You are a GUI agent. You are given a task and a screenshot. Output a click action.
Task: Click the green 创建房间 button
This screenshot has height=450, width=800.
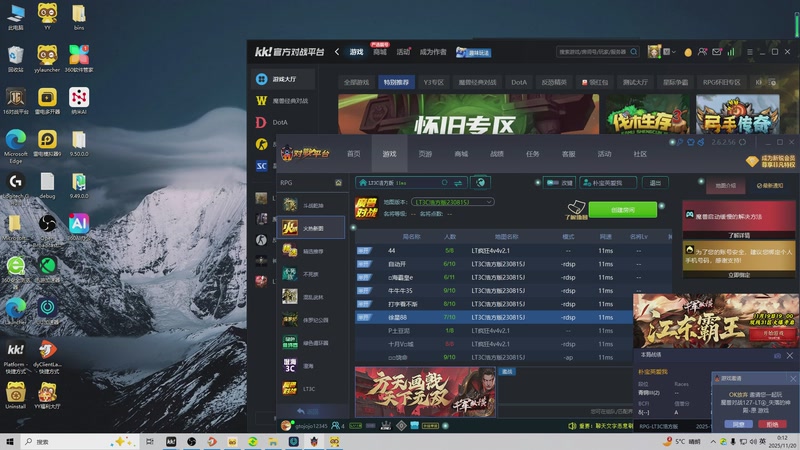[x=622, y=210]
